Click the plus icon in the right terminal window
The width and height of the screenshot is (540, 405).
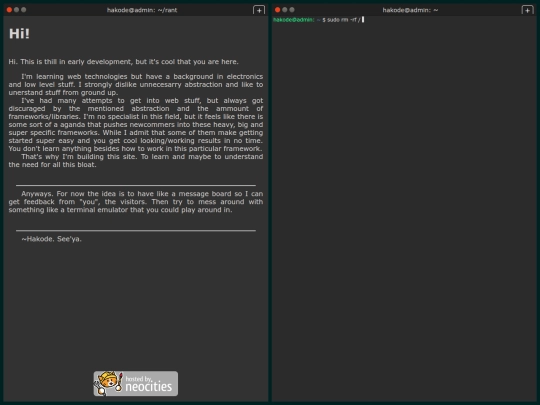[x=527, y=10]
